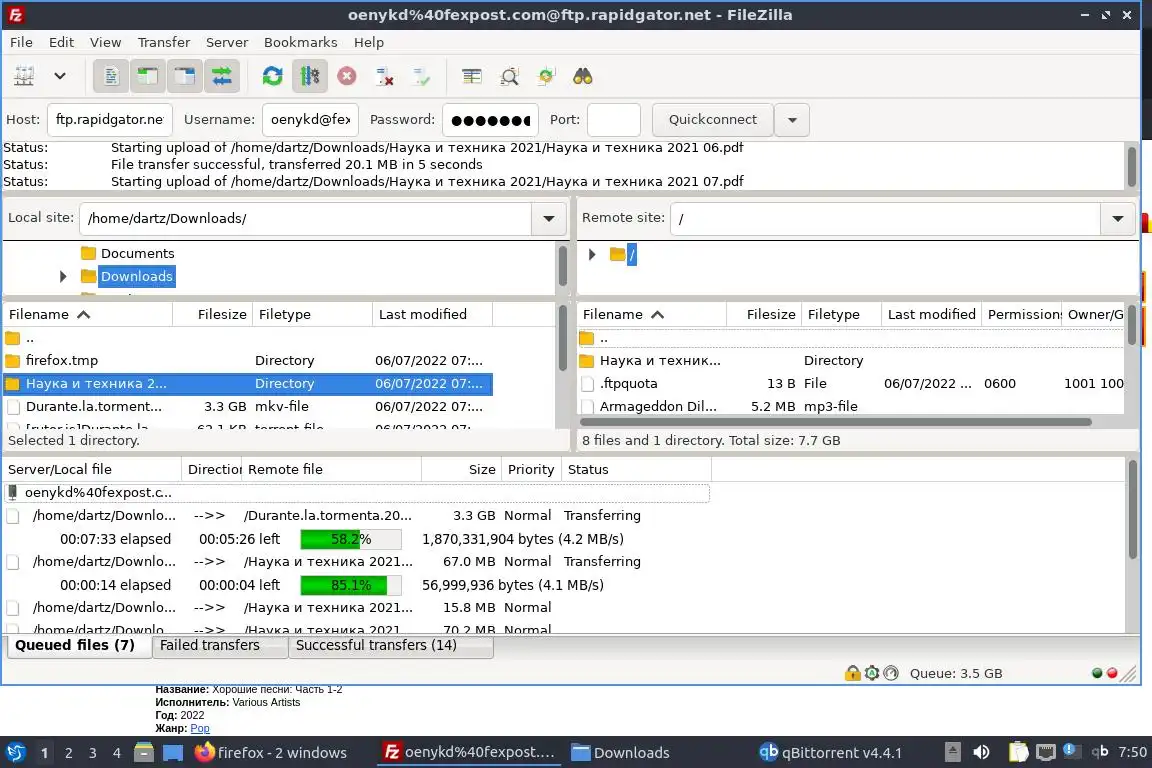Toggle the remote directory tree view
1152x768 pixels.
(184, 76)
